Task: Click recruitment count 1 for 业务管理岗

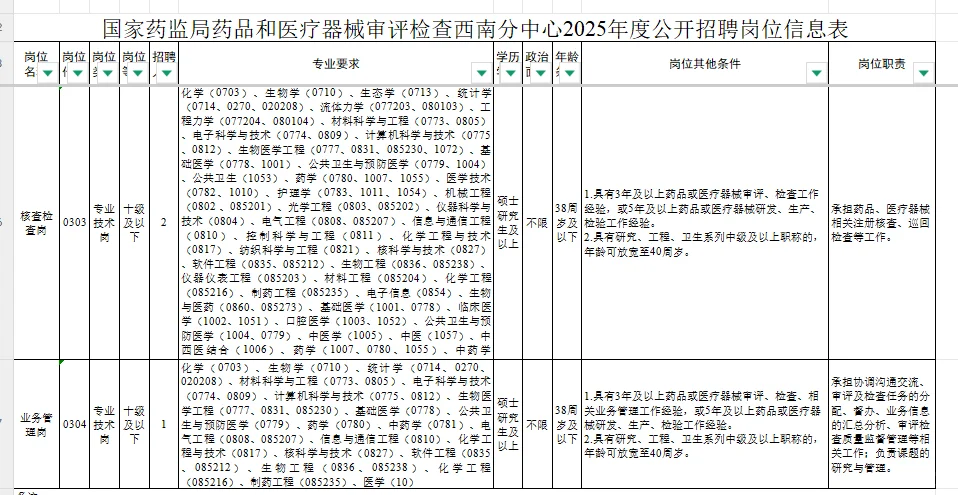Action: 164,424
